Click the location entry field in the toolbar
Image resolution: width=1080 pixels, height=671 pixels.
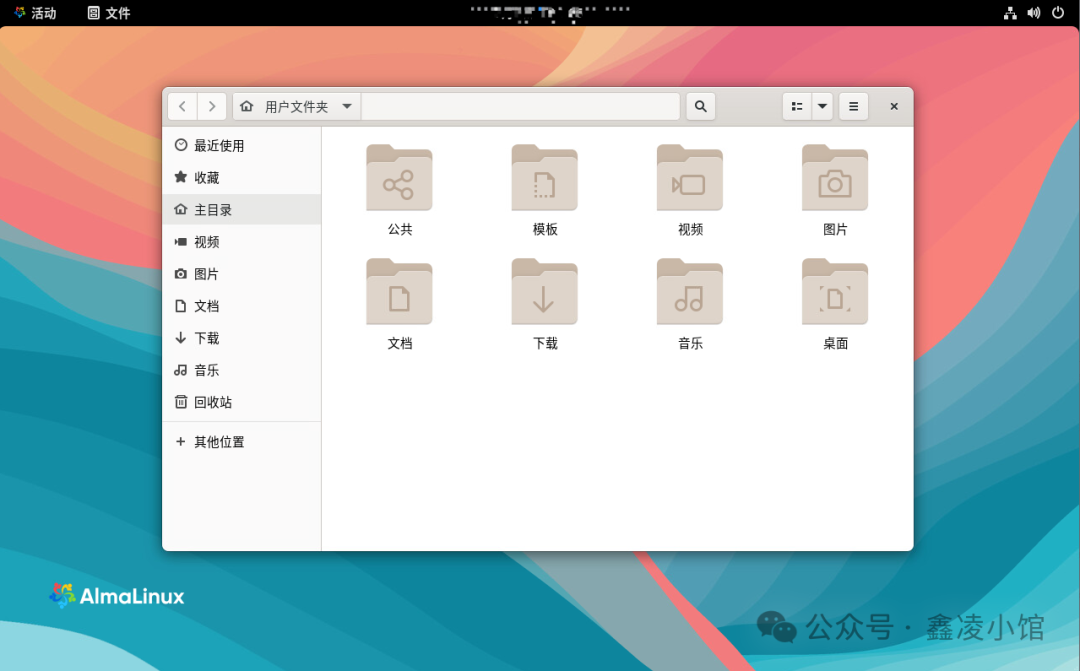click(x=520, y=106)
